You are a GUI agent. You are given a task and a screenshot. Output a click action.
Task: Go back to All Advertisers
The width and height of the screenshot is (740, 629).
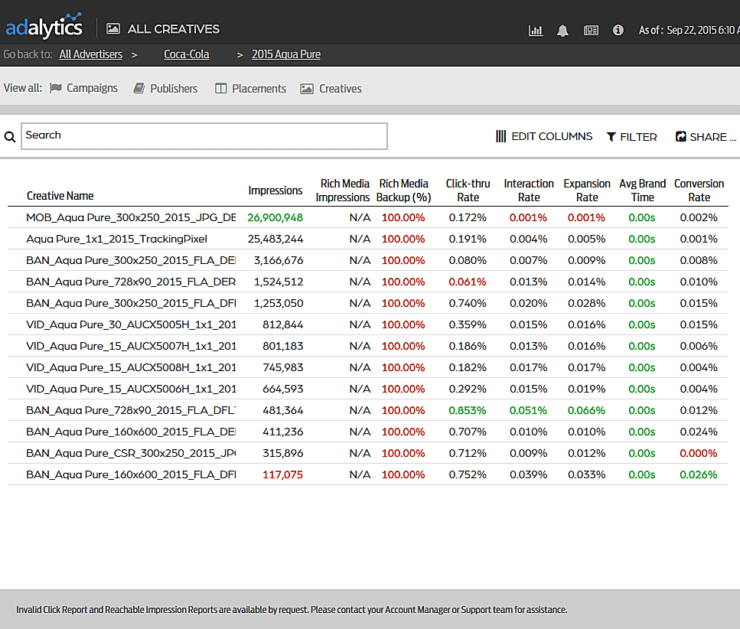click(90, 54)
